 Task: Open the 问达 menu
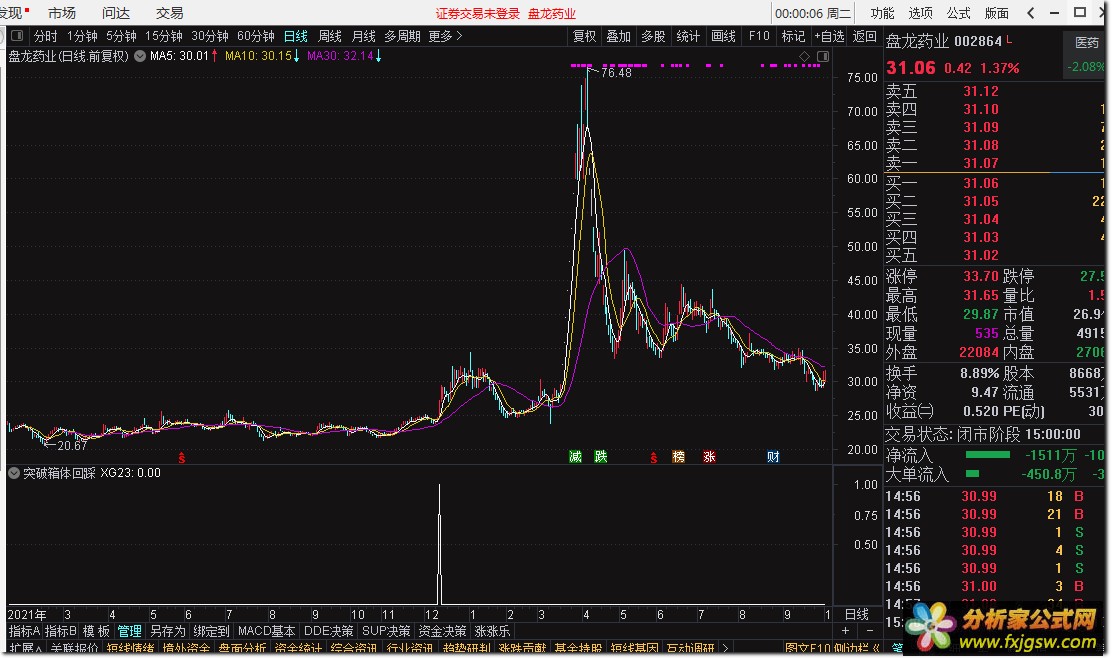point(116,13)
